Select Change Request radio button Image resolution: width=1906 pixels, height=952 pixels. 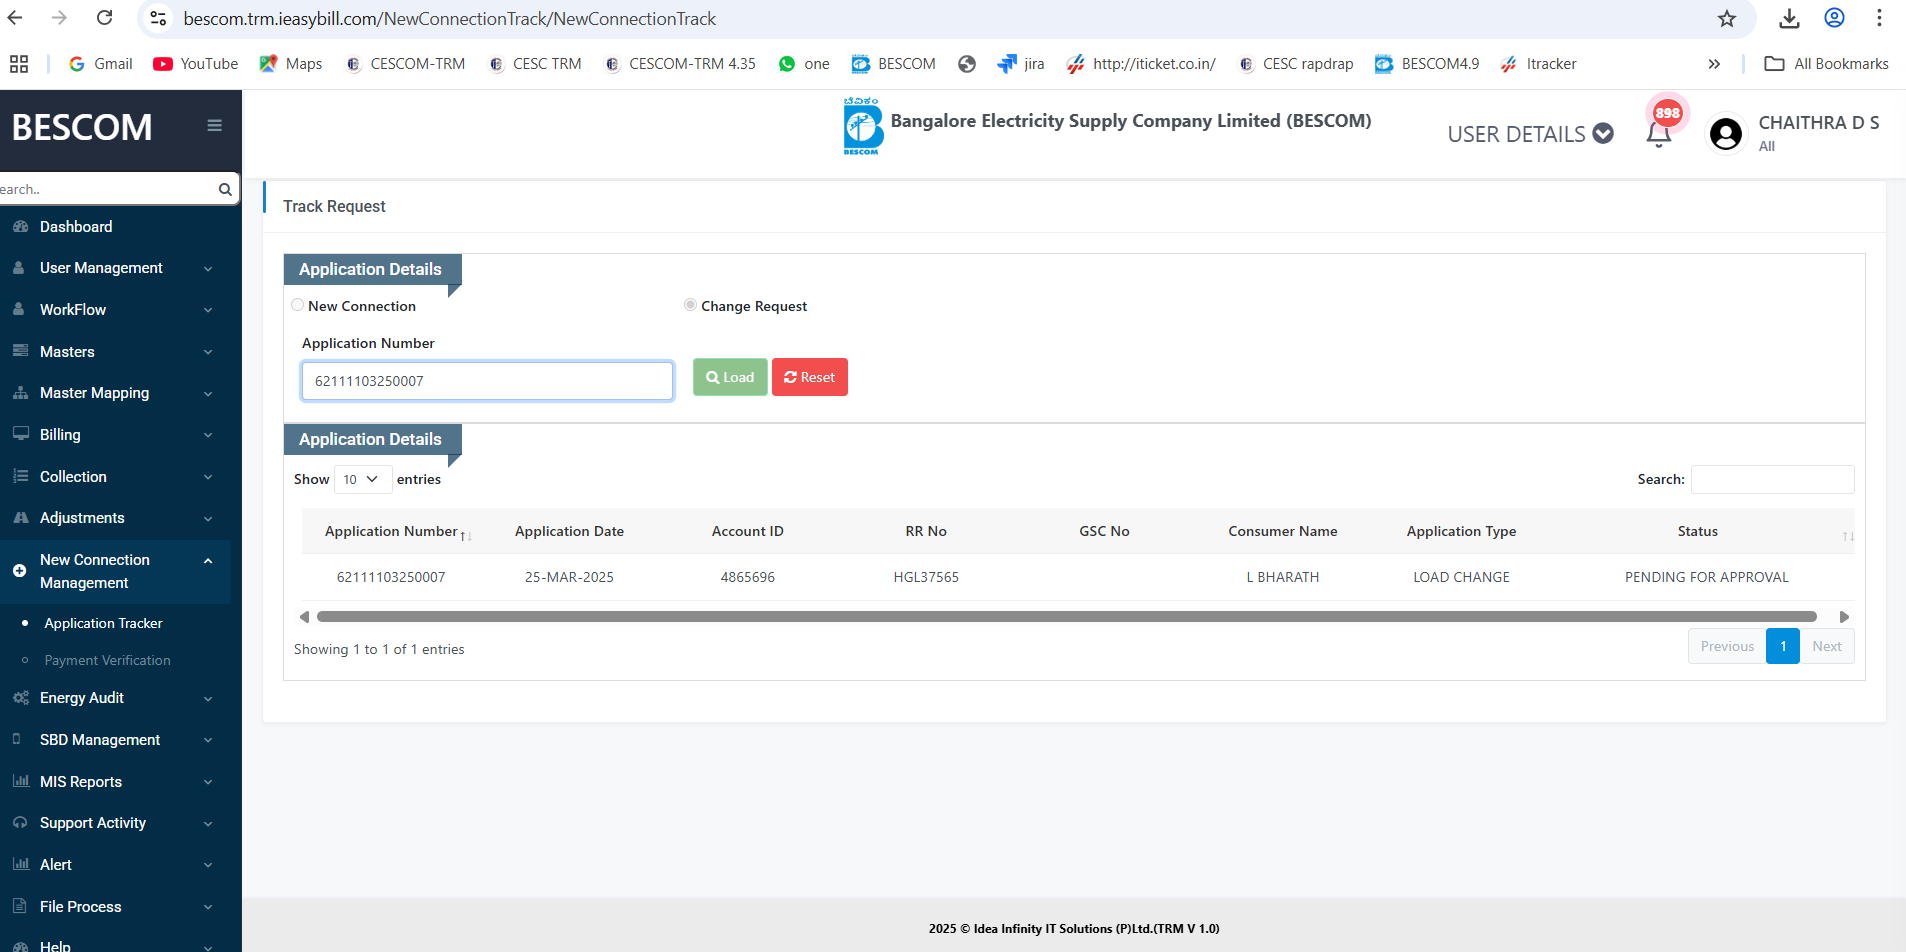[x=690, y=305]
